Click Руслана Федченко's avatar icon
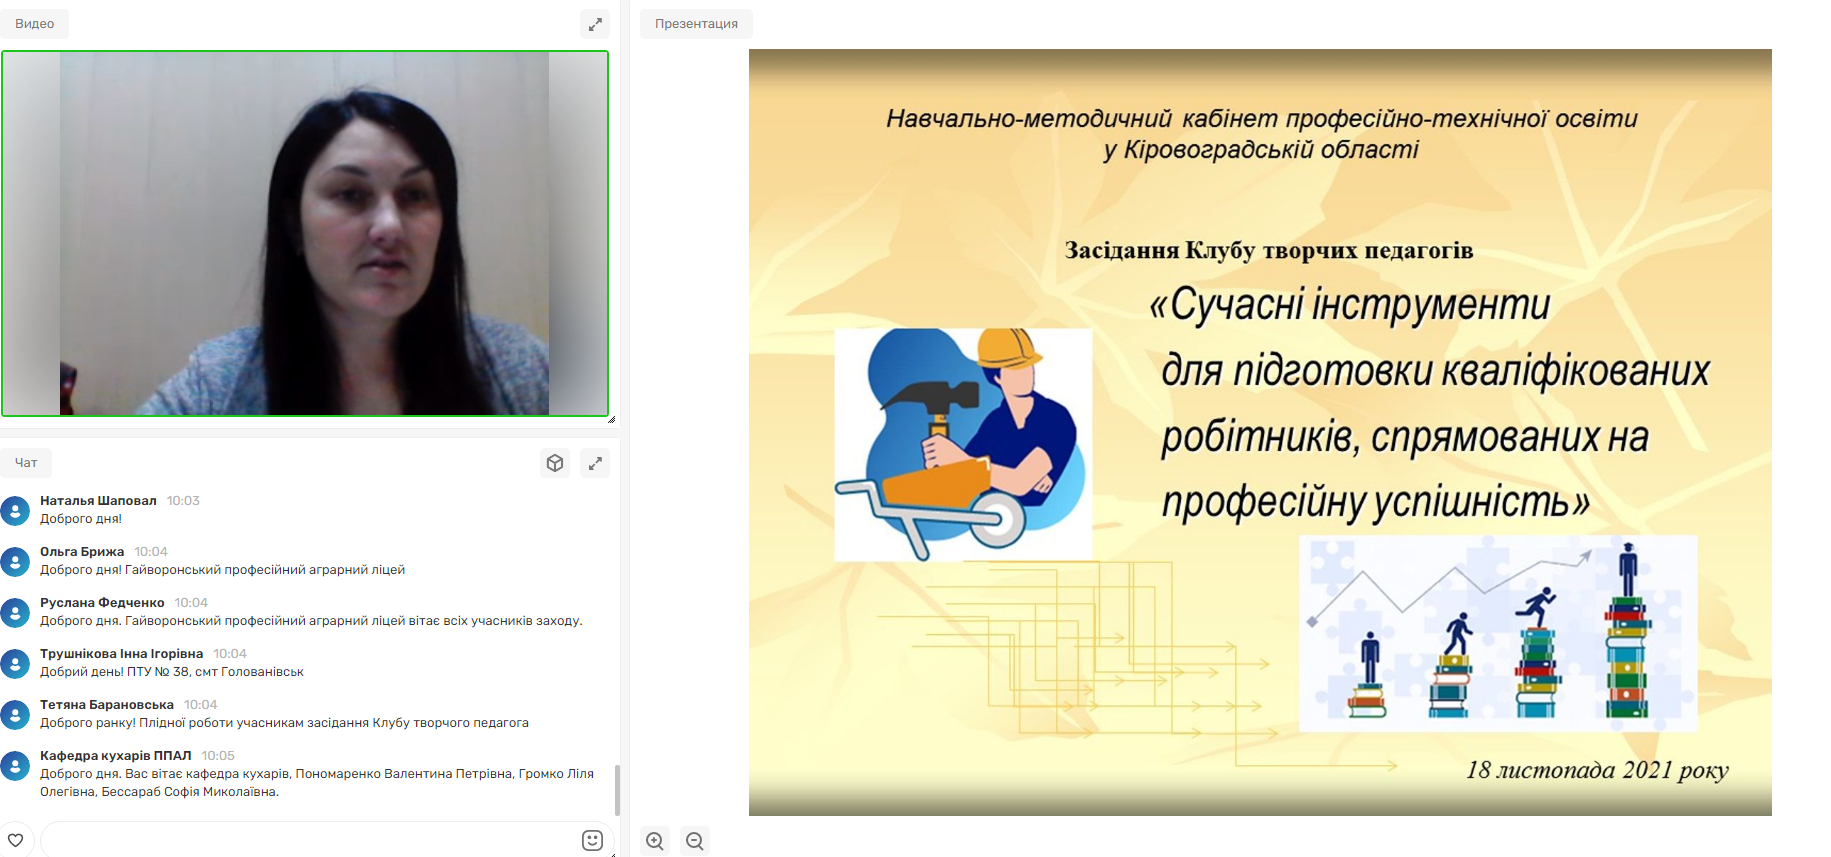 [x=15, y=613]
